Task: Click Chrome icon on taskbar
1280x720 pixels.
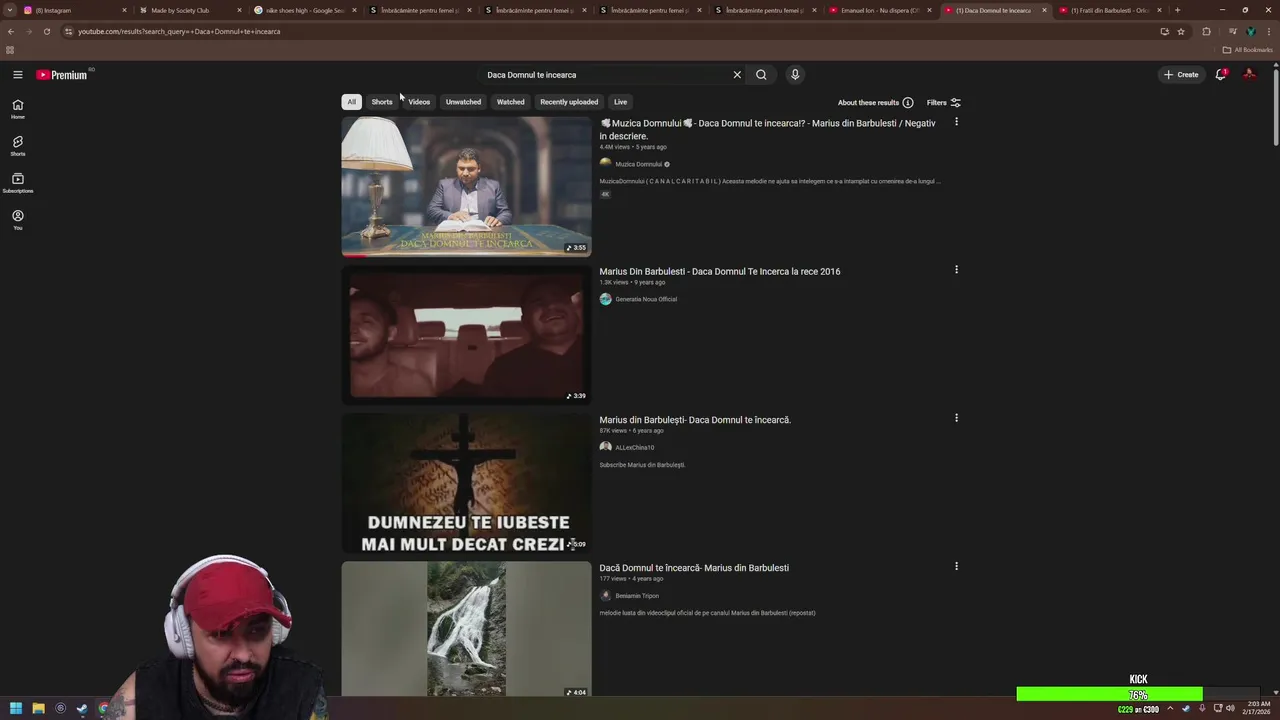Action: 104,708
